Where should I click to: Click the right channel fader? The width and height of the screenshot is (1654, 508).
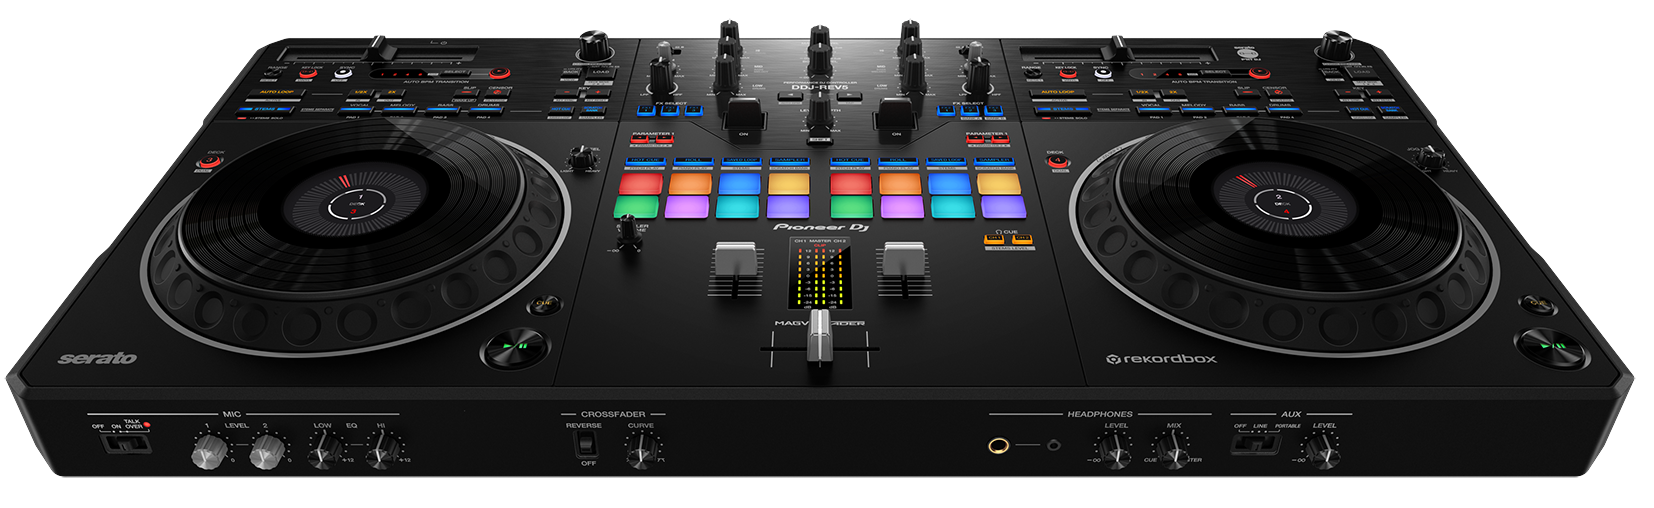[x=904, y=258]
